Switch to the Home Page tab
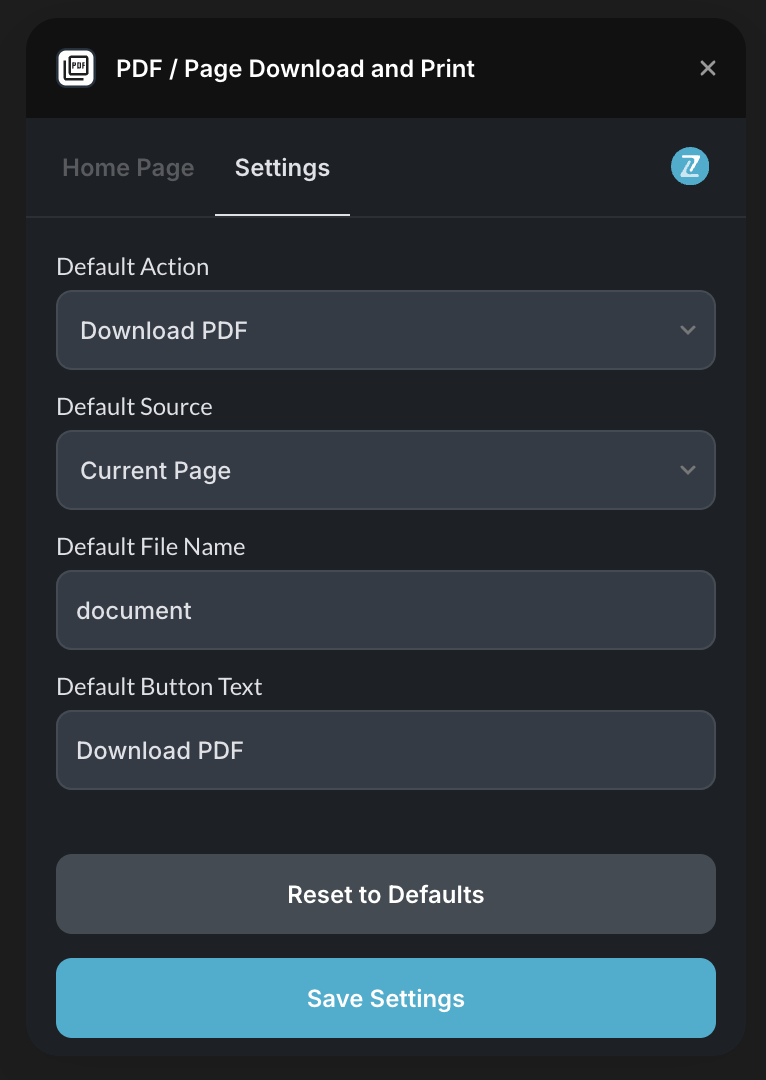The image size is (766, 1080). tap(128, 168)
